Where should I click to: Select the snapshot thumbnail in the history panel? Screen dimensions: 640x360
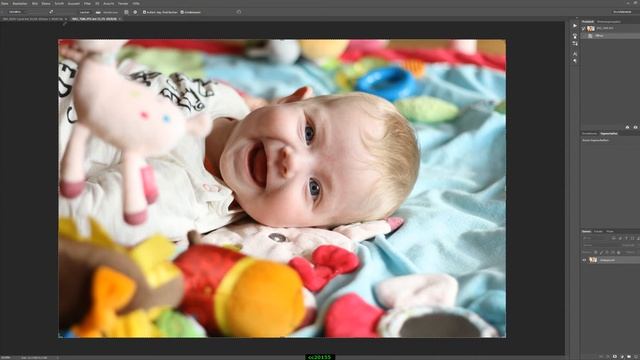tap(591, 28)
